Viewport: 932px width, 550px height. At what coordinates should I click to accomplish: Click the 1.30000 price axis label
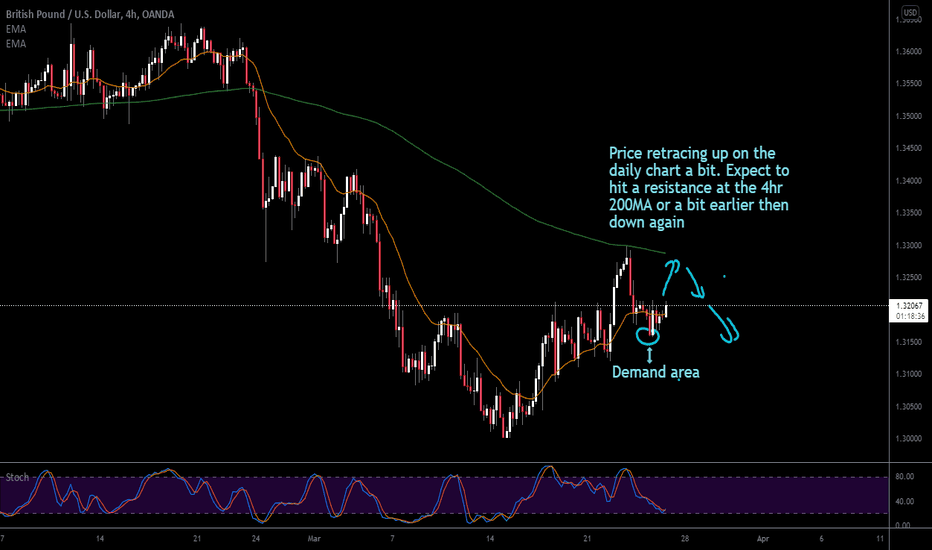click(908, 439)
